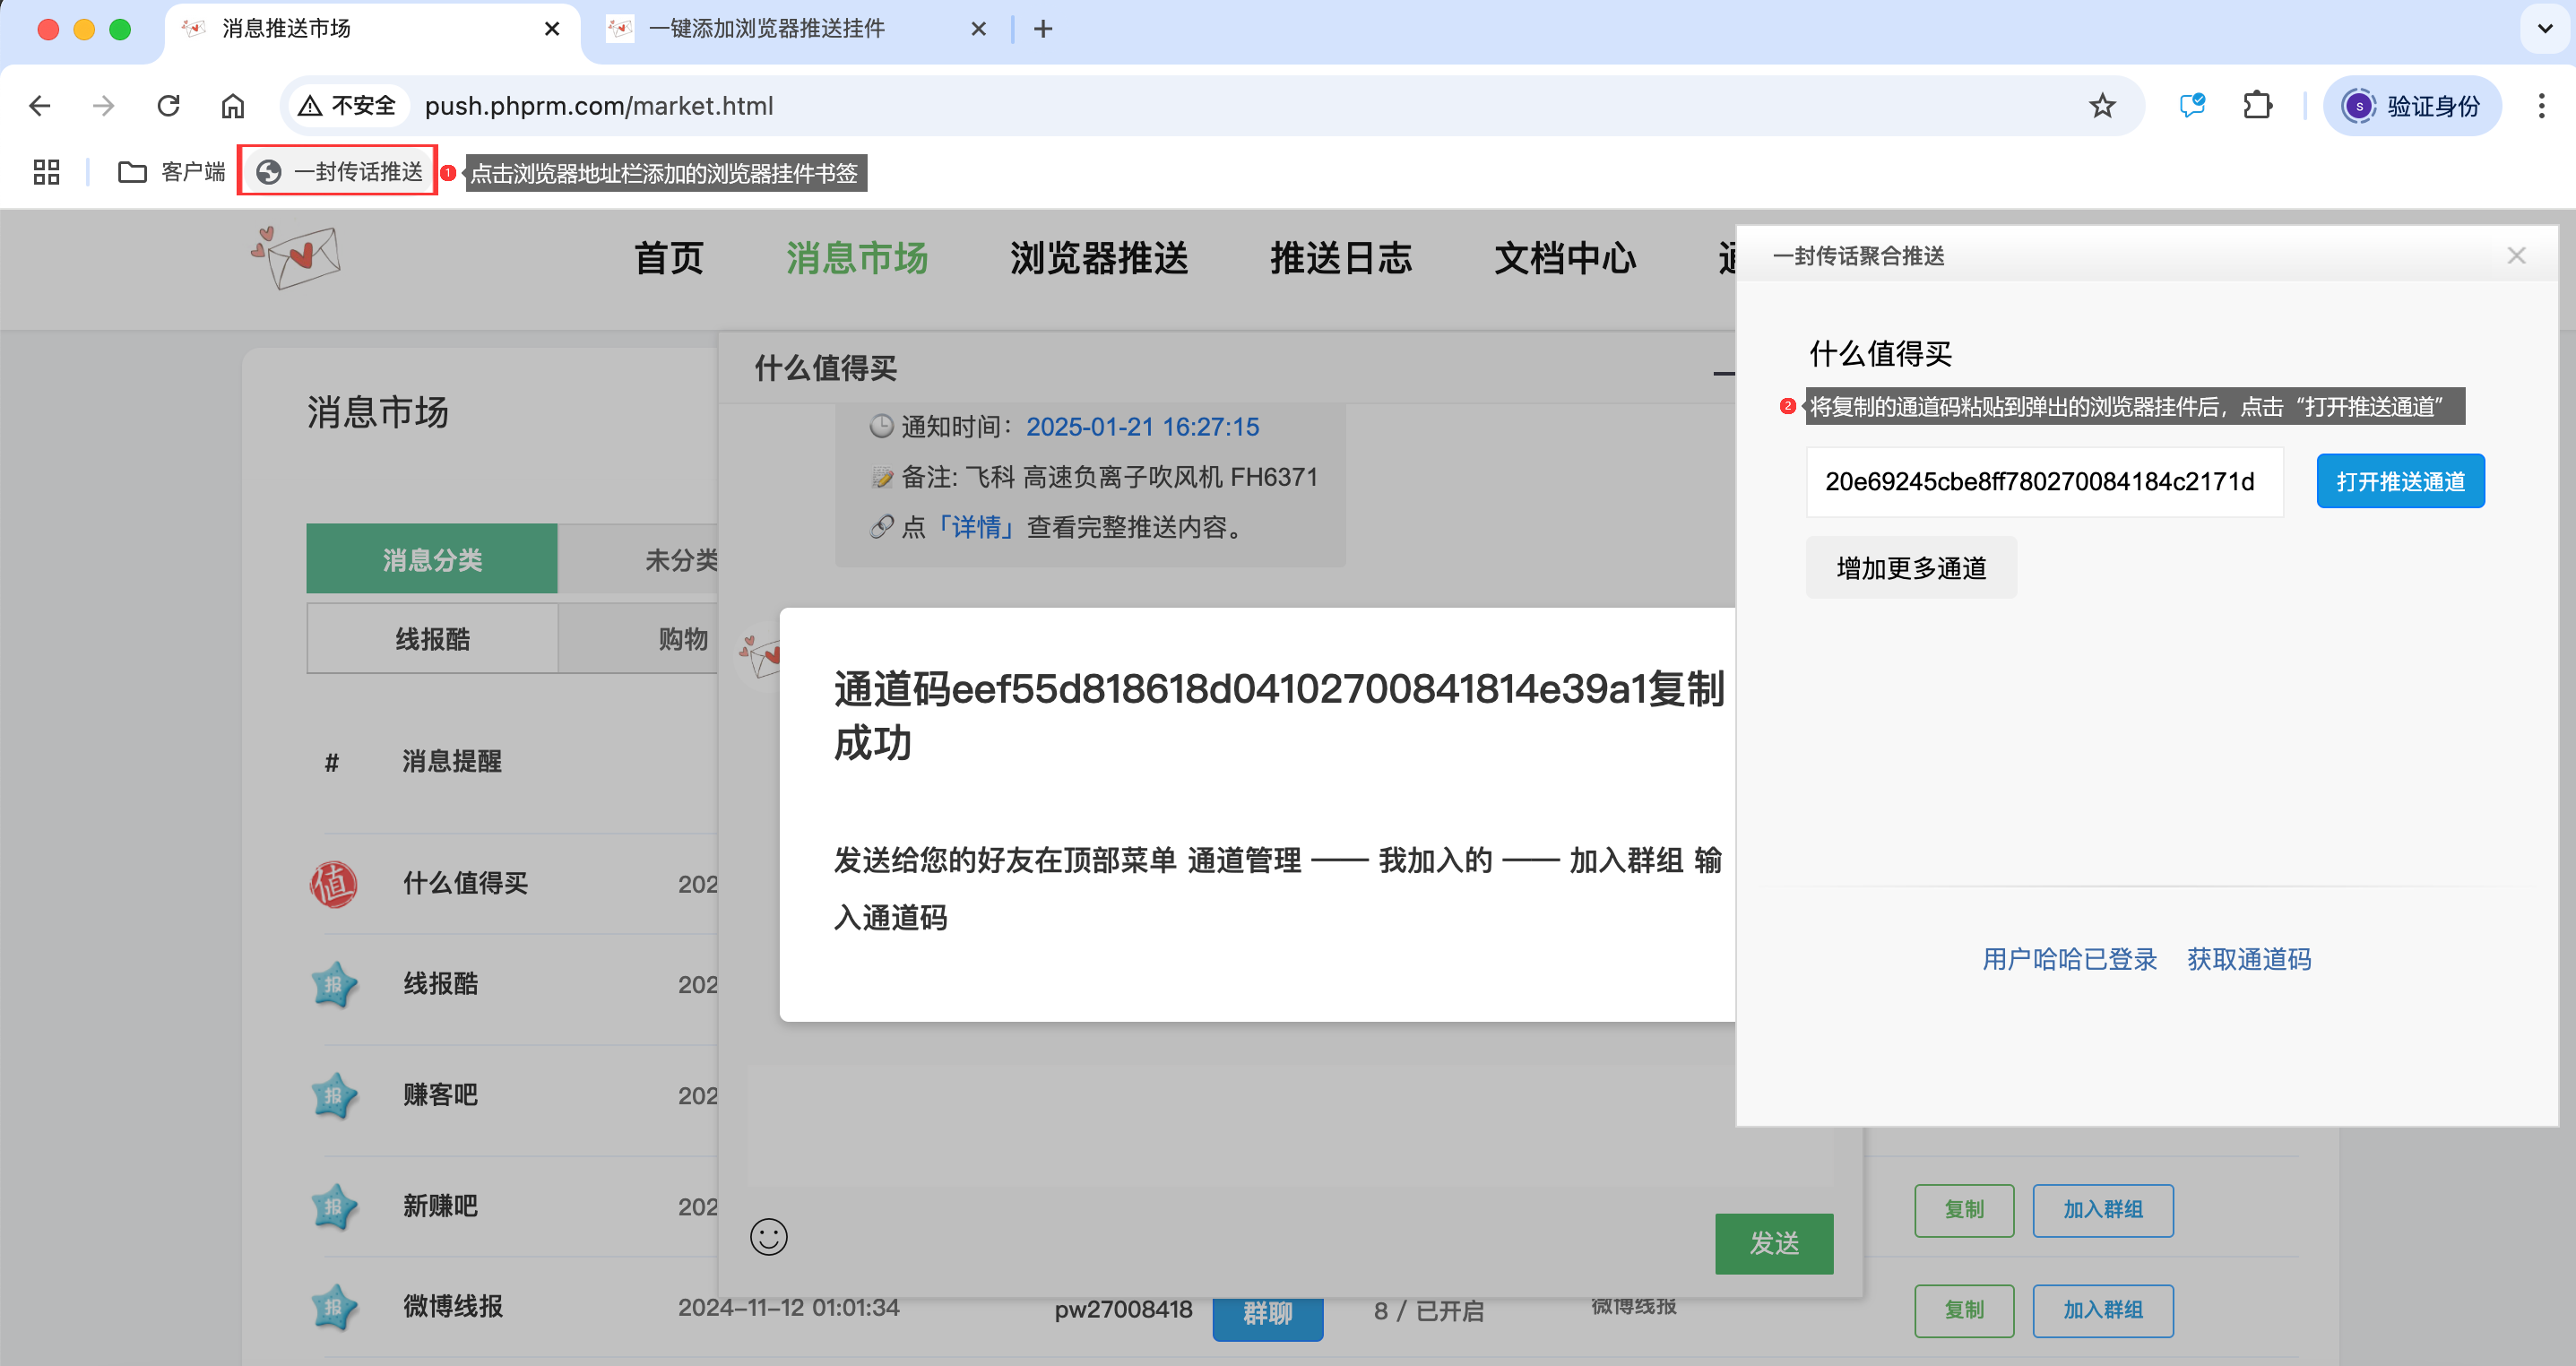2576x1366 pixels.
Task: Click the pw27008418 channel ID text
Action: [x=1122, y=1310]
